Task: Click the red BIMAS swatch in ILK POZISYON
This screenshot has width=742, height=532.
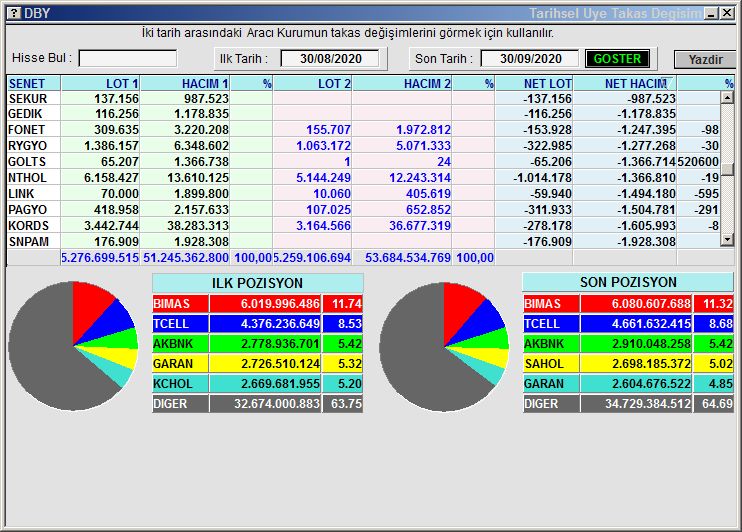Action: [180, 304]
